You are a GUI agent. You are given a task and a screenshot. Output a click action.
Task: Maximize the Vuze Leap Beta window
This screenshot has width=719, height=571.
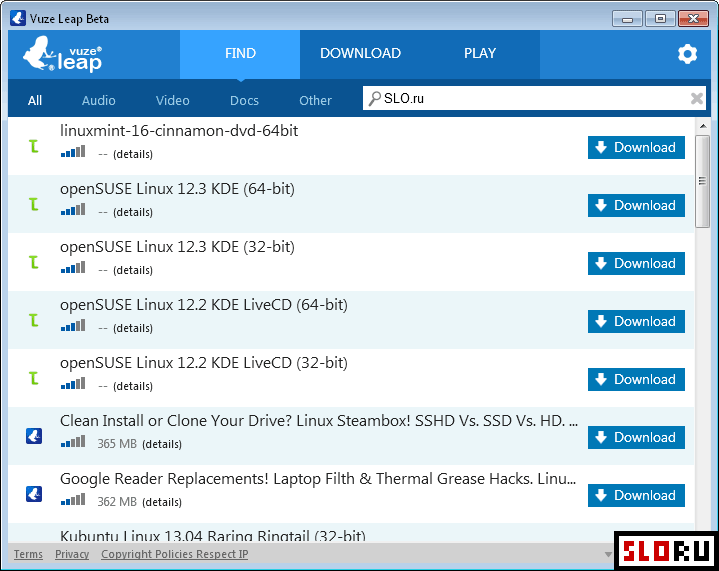pos(660,19)
